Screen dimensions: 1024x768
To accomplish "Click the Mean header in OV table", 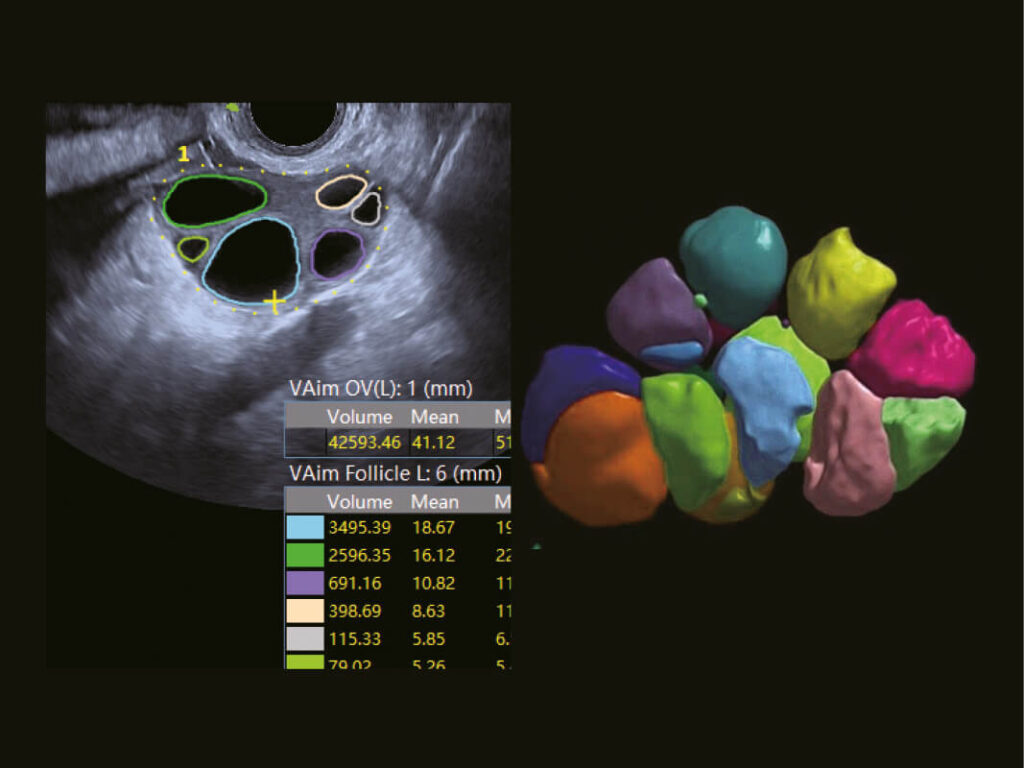I will point(435,416).
